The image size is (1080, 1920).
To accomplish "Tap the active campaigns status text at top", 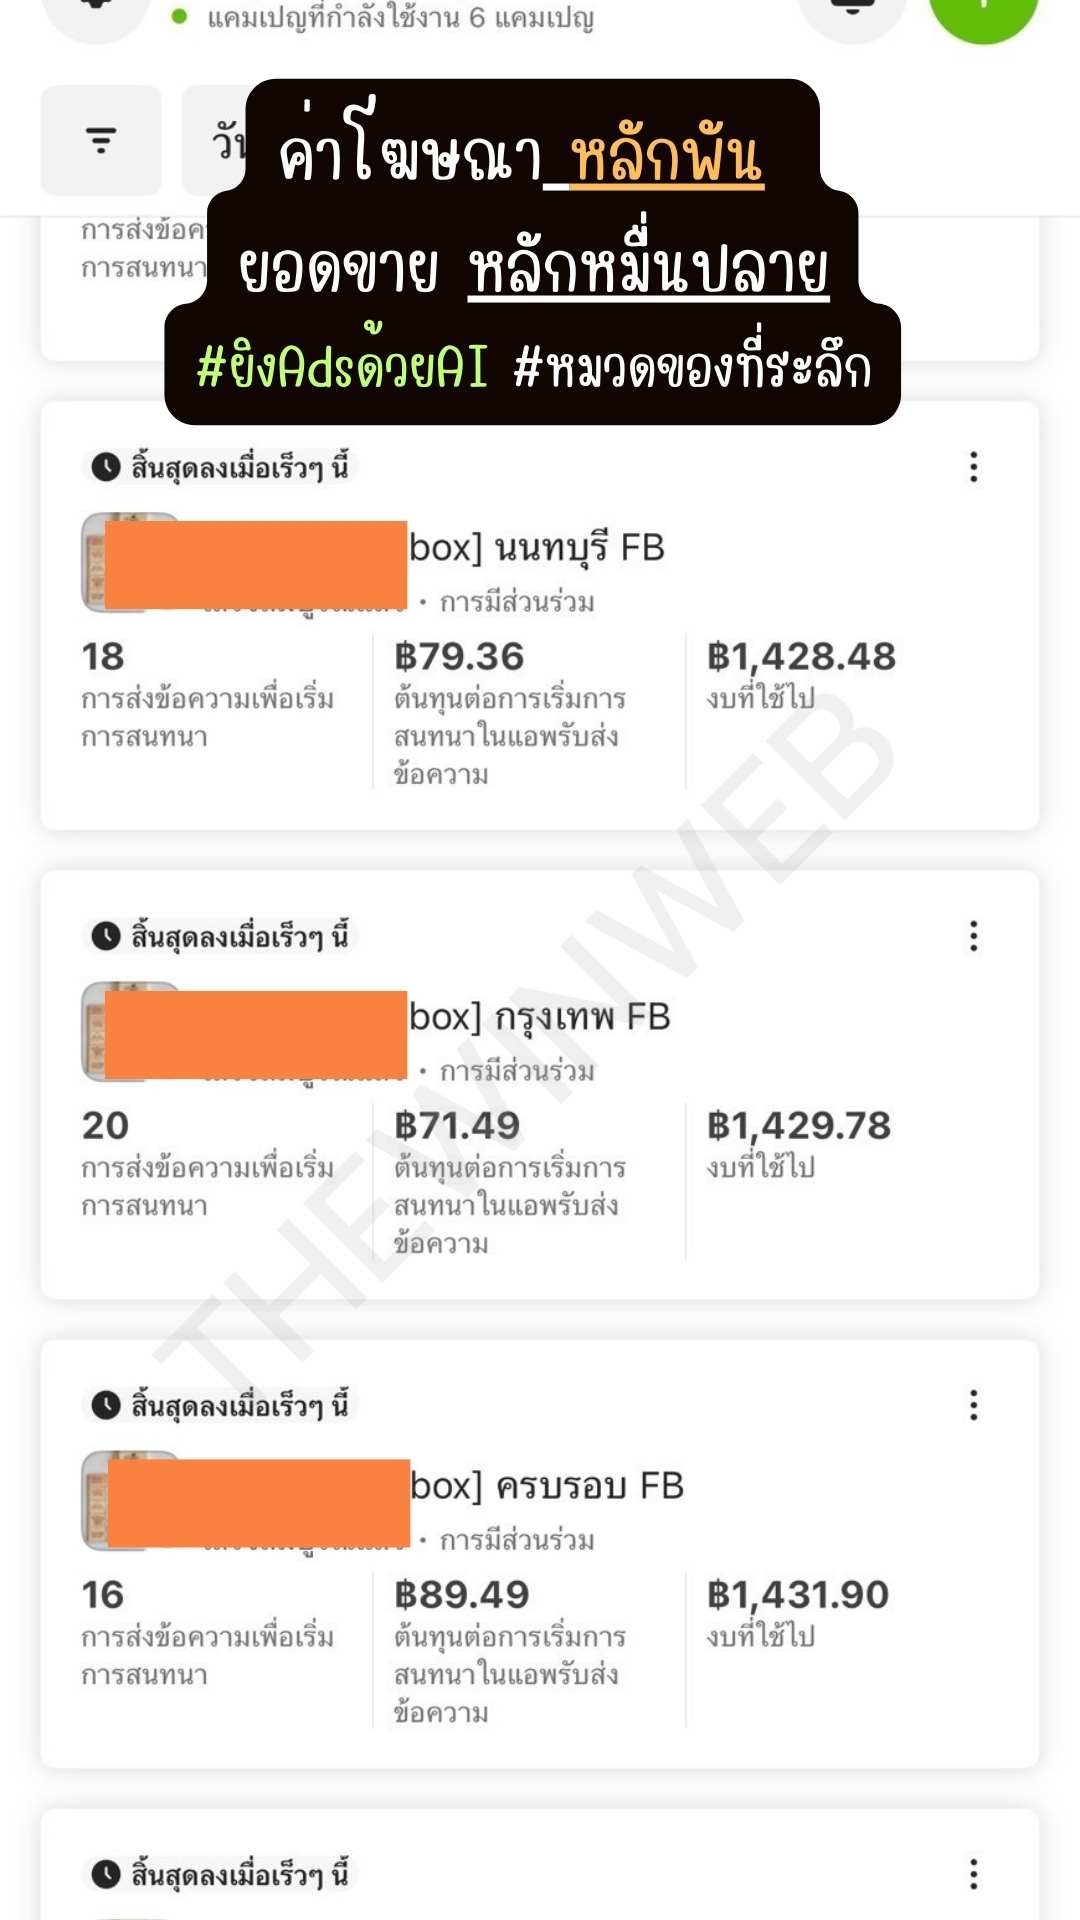I will pyautogui.click(x=400, y=18).
